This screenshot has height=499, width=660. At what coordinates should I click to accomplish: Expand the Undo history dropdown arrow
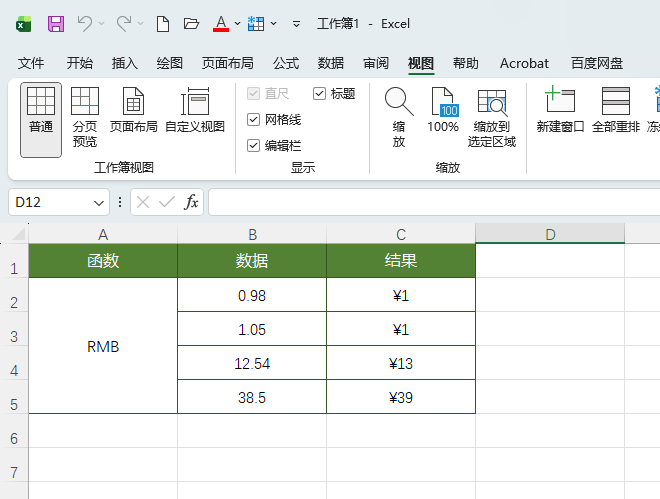[x=101, y=24]
